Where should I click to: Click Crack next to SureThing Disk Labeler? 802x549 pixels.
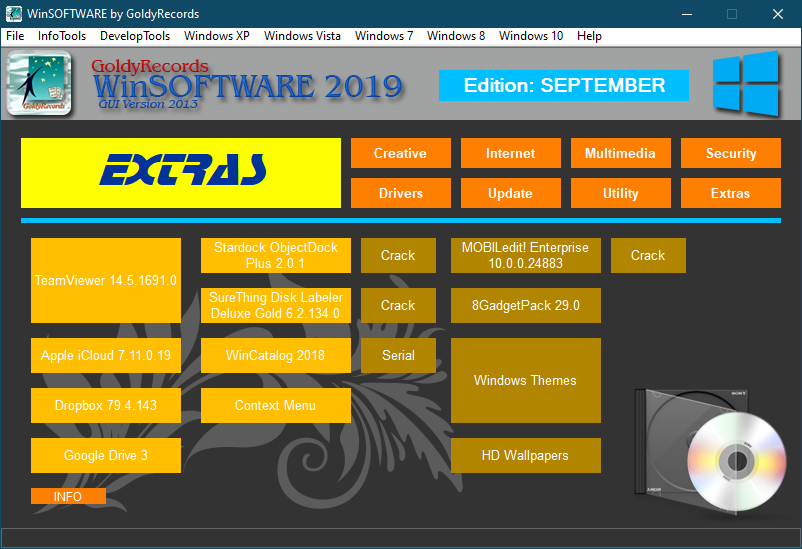[x=398, y=305]
